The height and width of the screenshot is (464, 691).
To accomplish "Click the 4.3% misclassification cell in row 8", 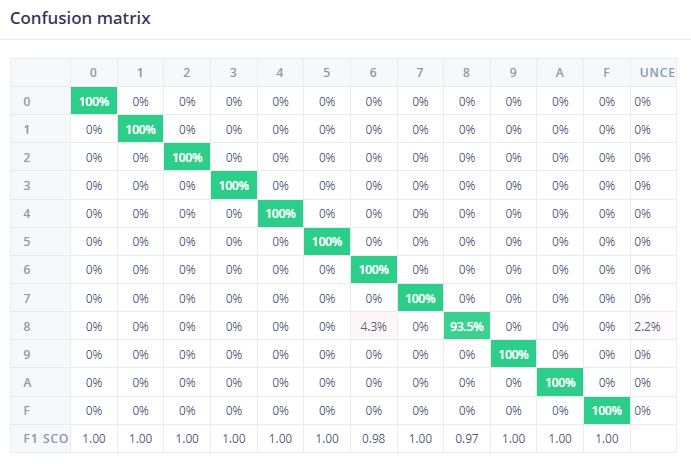I will 373,326.
